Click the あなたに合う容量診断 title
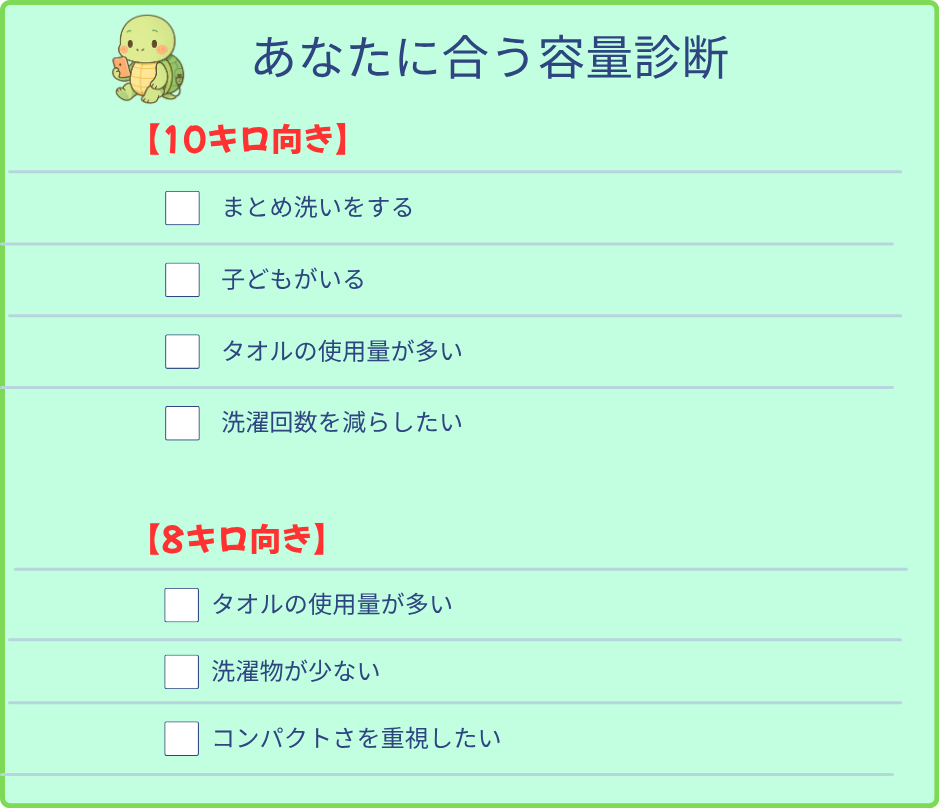The height and width of the screenshot is (809, 940). coord(489,59)
